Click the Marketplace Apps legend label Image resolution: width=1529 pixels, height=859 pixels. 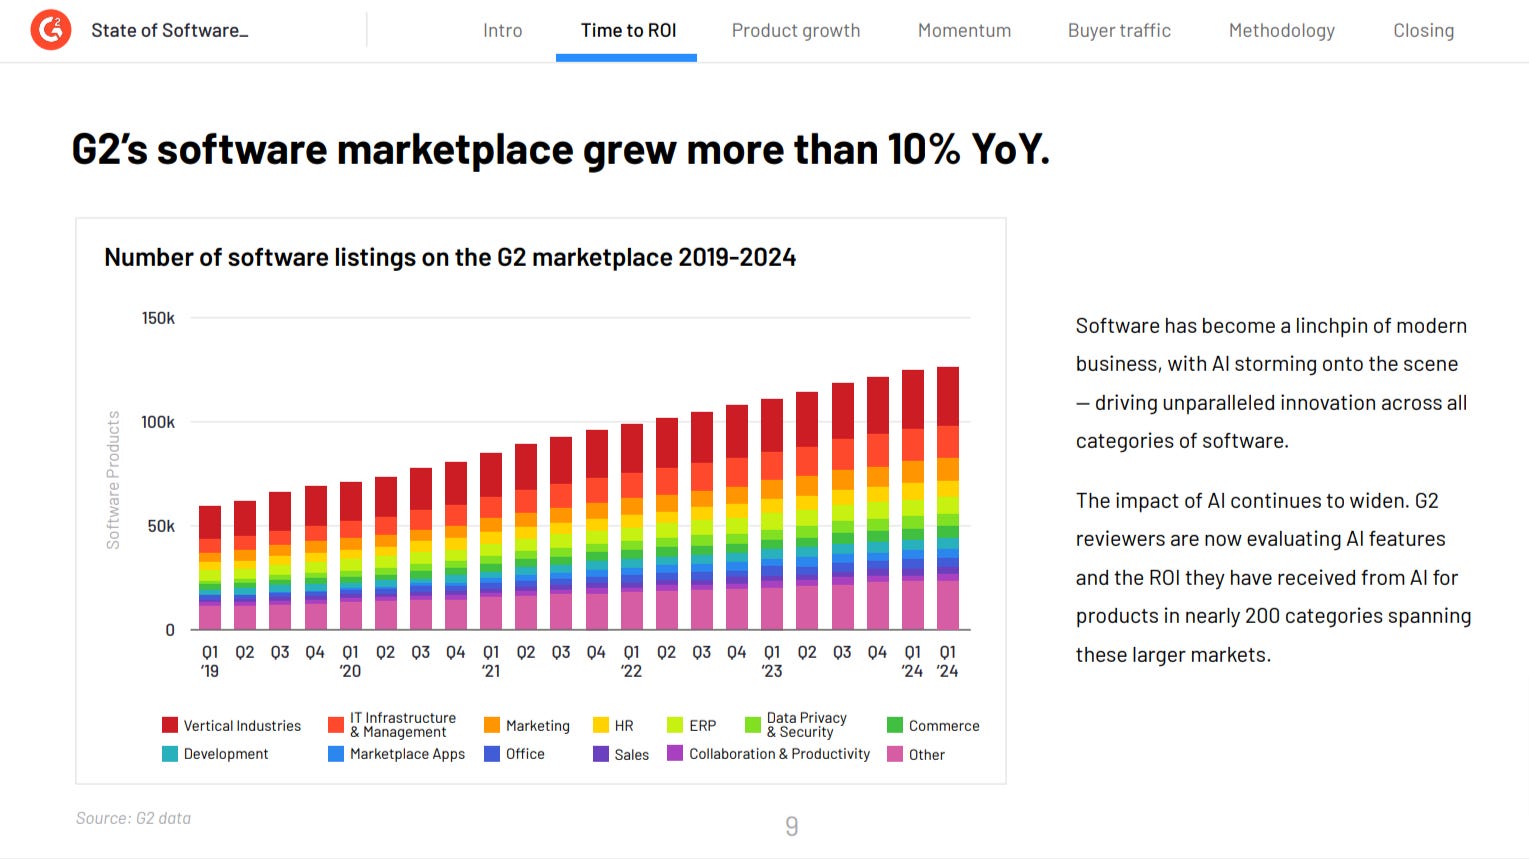click(407, 754)
